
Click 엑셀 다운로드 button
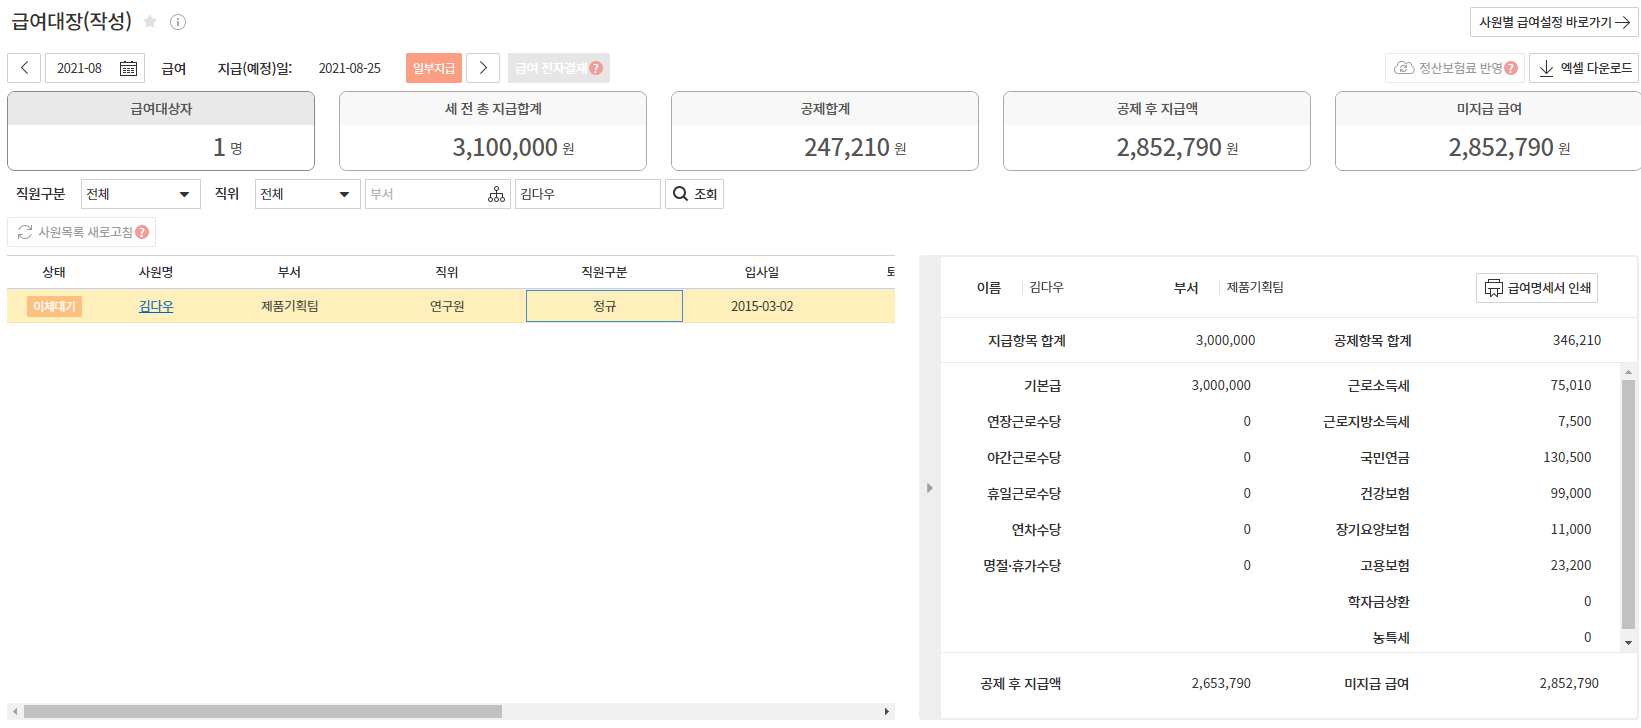coord(1584,68)
